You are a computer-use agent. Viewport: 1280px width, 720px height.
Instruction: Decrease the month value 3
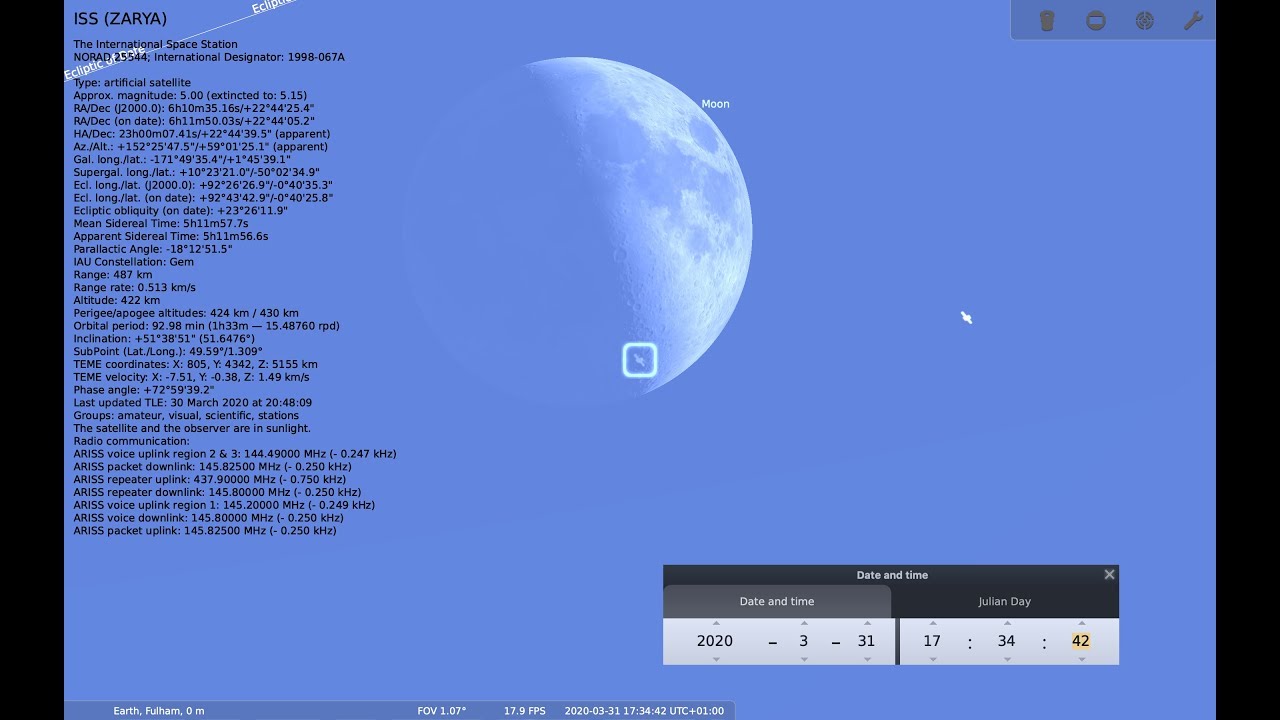click(804, 659)
